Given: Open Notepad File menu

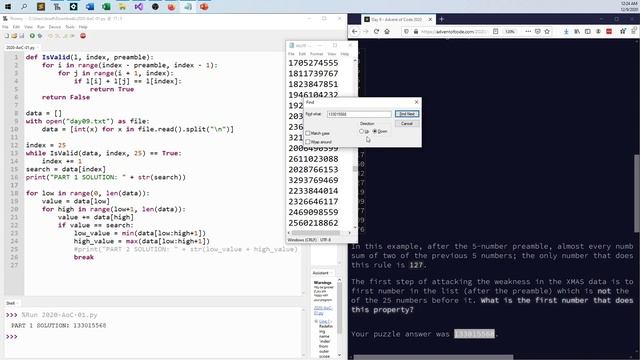Looking at the screenshot, I should coord(291,54).
